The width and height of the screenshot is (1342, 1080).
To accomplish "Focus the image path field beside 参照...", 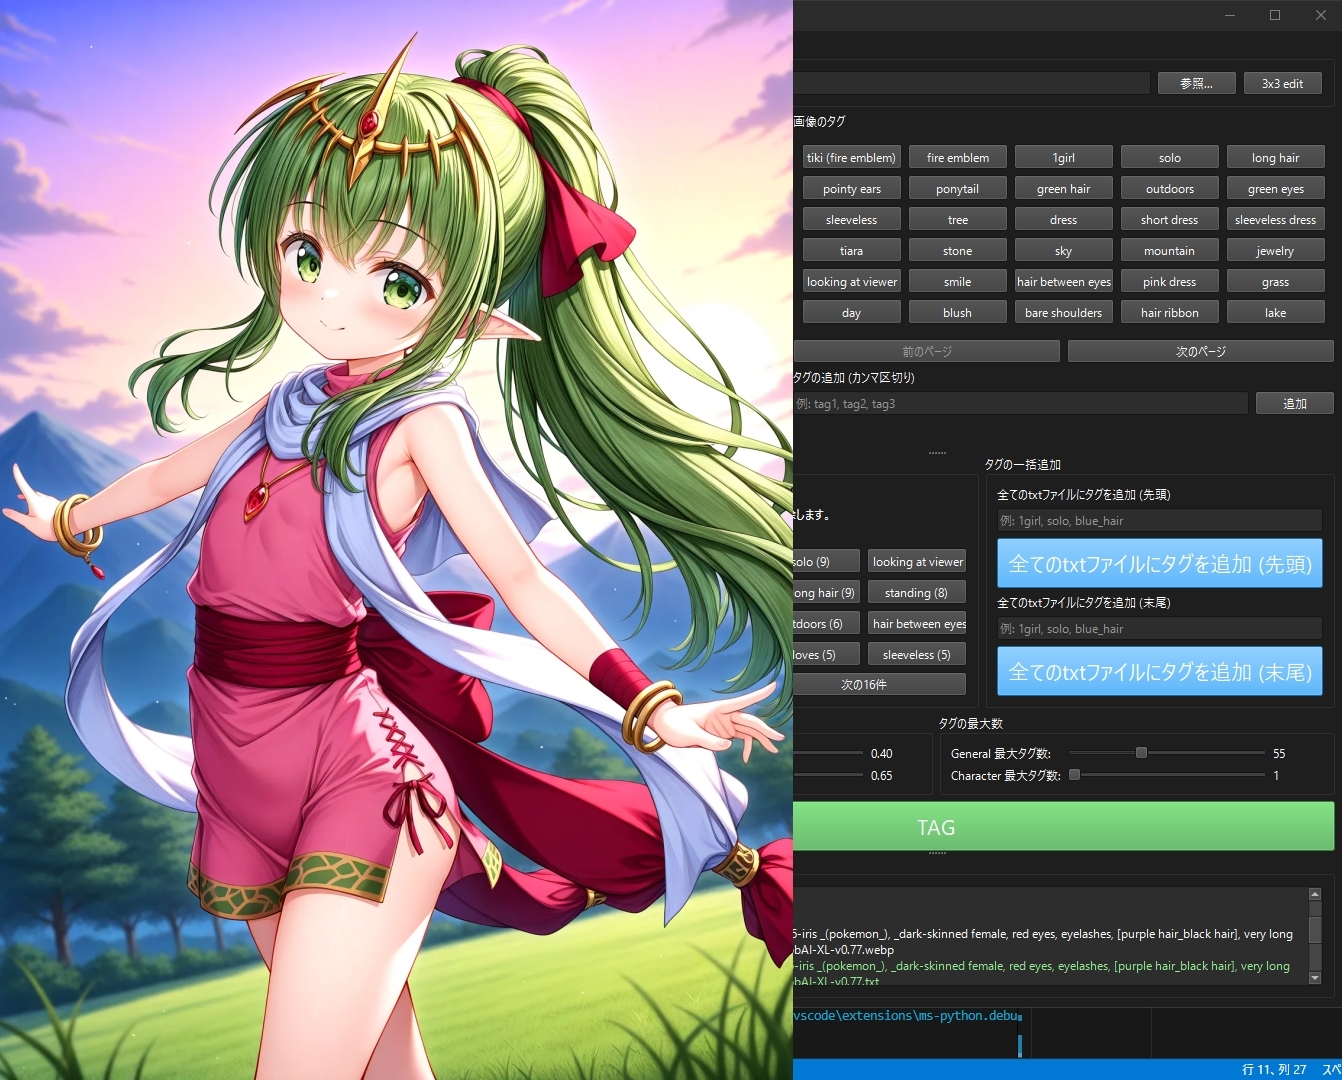I will (971, 84).
